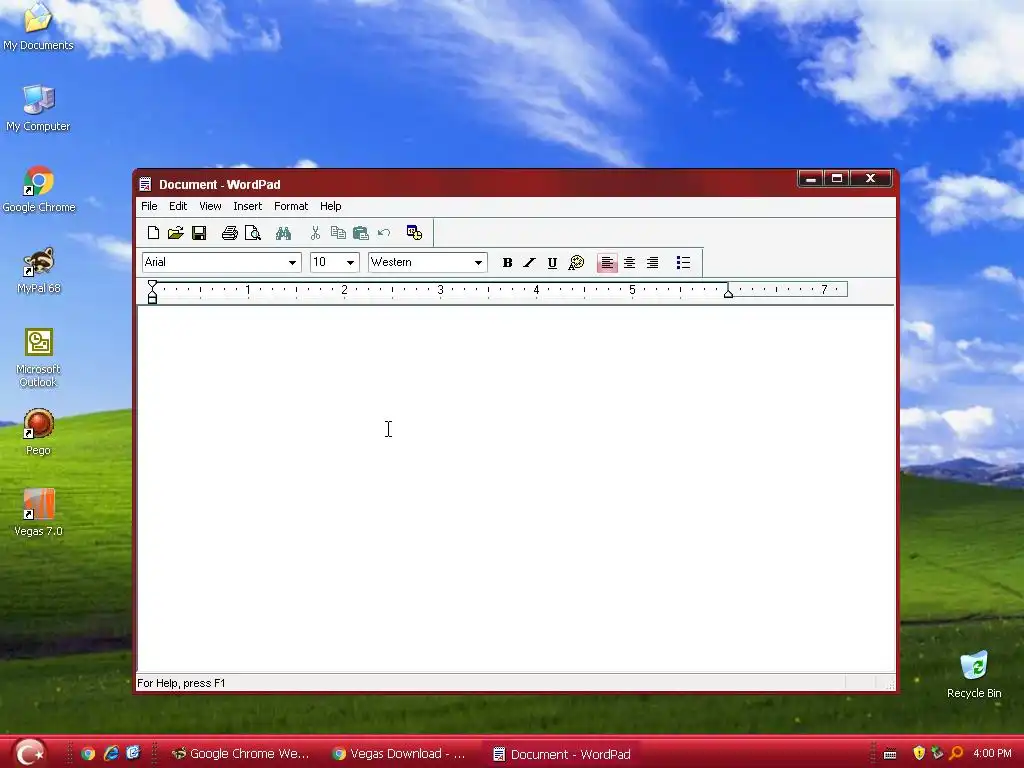
Task: Click the 4:00 PM clock
Action: [x=992, y=754]
